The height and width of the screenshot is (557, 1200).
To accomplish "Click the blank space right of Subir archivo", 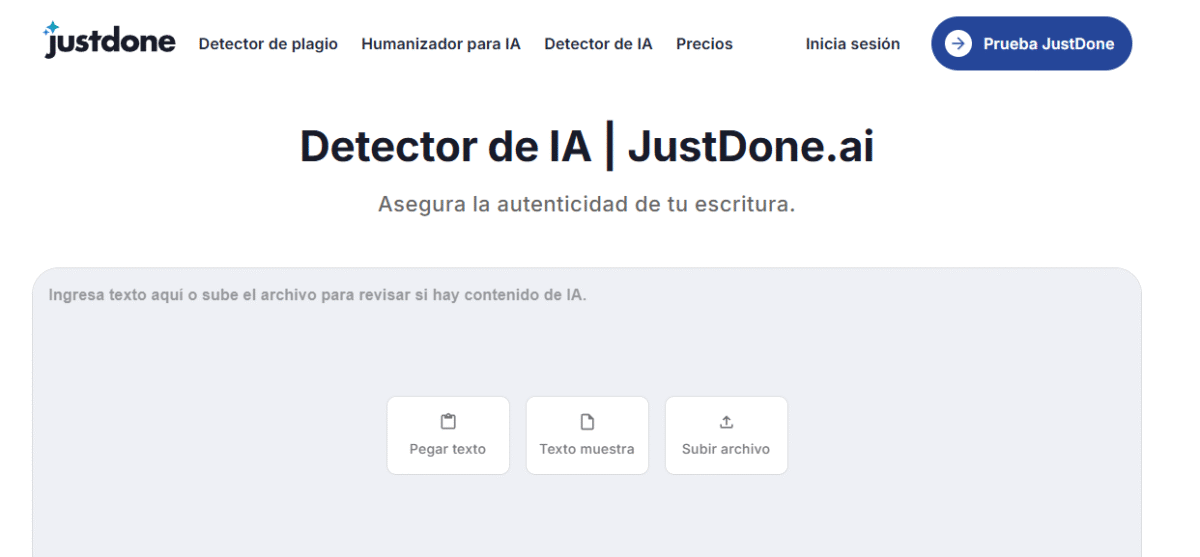I will click(950, 435).
